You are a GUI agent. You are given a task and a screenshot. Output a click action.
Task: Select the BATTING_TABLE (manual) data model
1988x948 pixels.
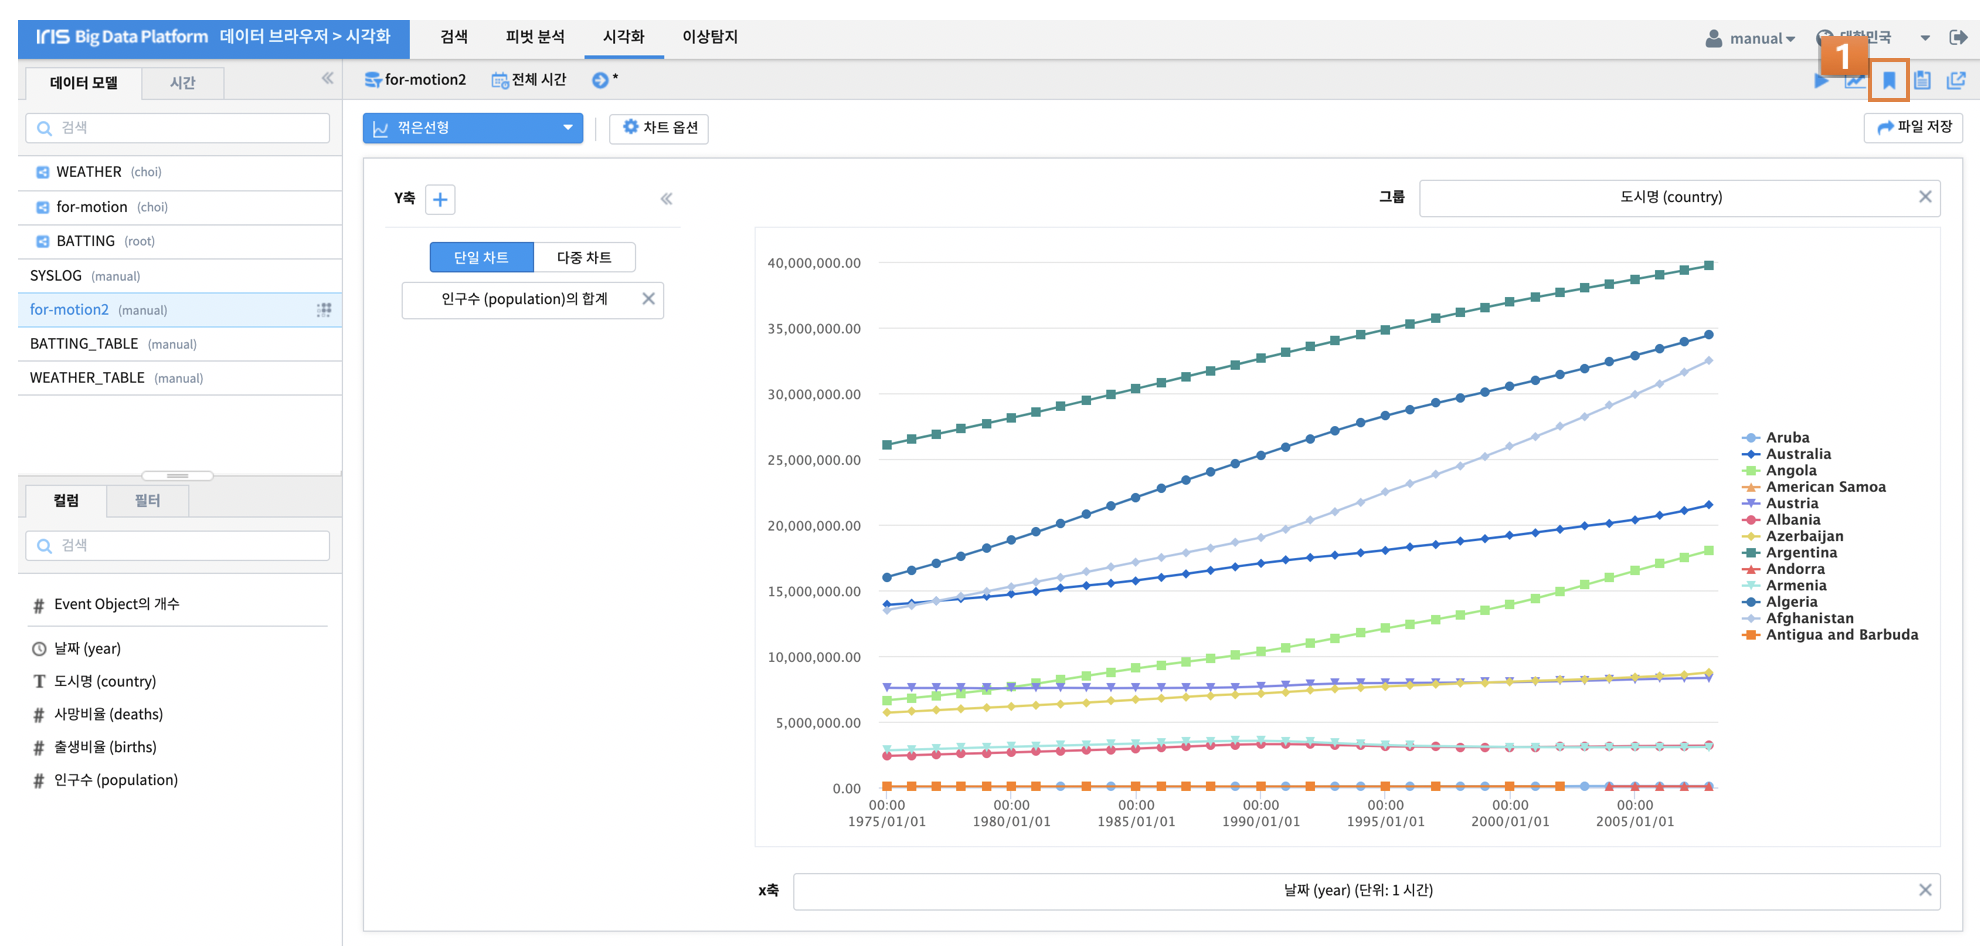(x=180, y=344)
